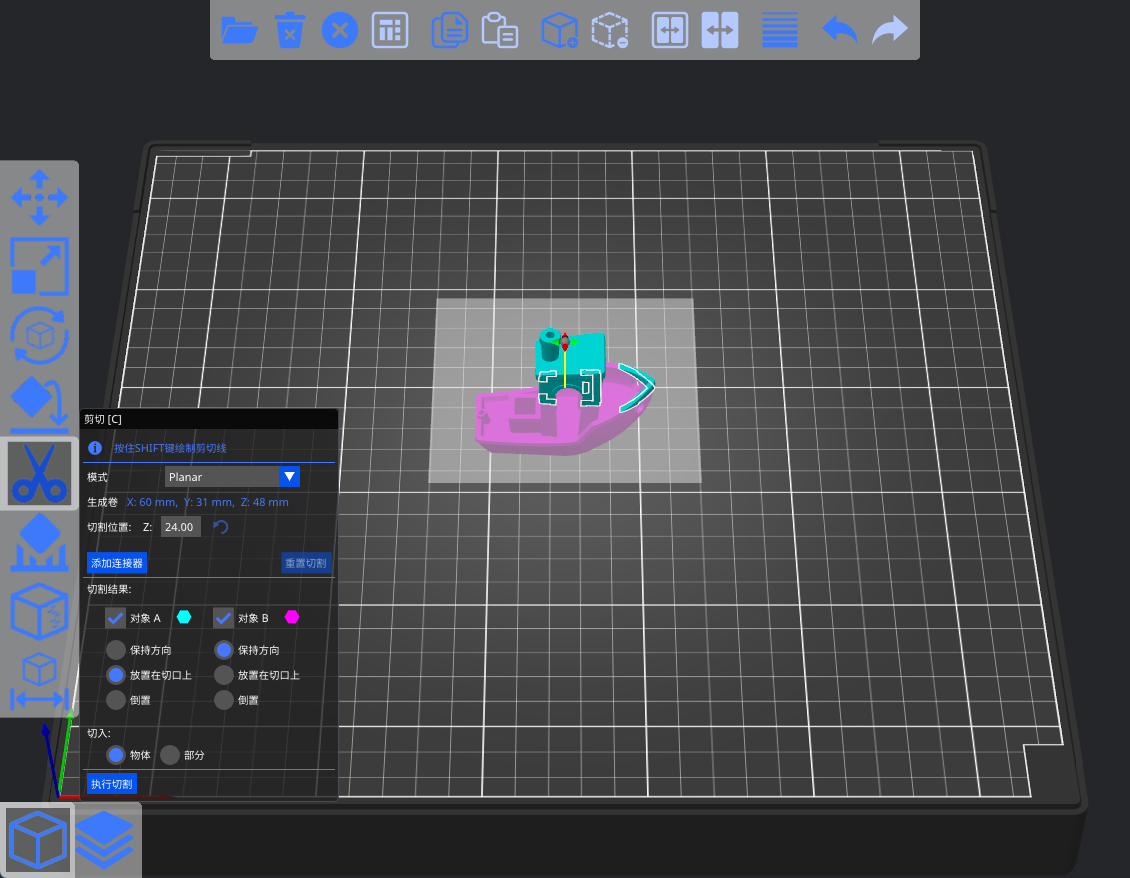The width and height of the screenshot is (1130, 878).
Task: Click the paste clipboard icon
Action: 499,30
